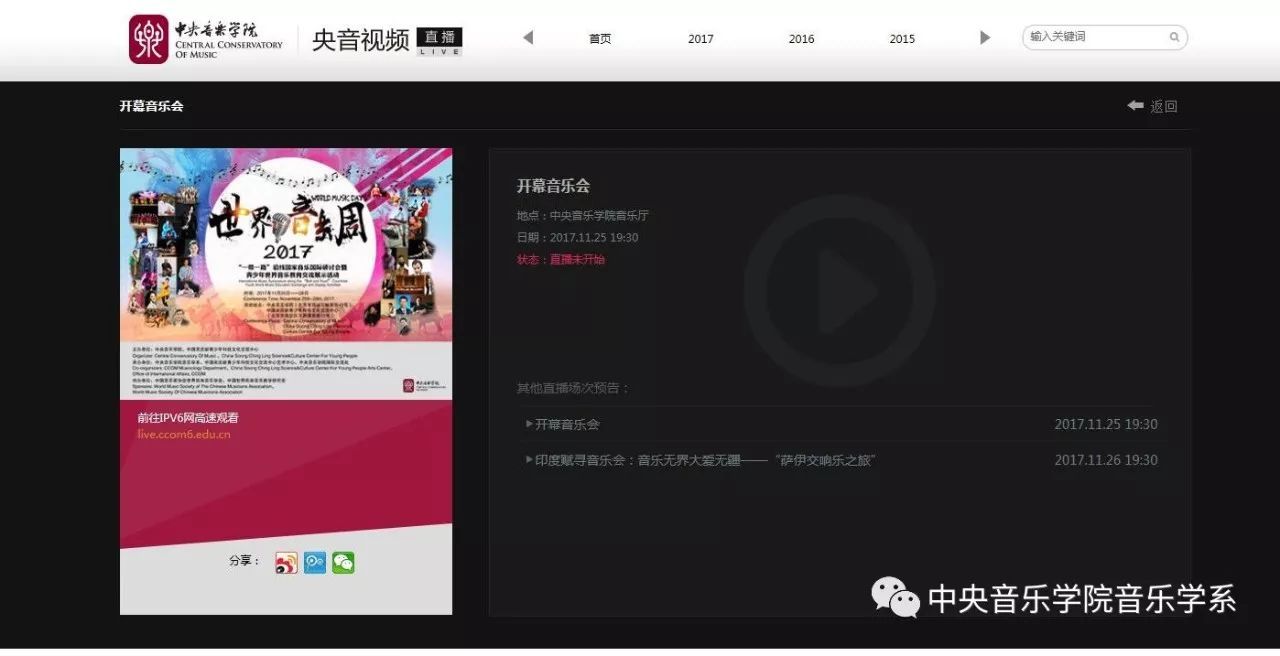
Task: Click the search magnifier icon
Action: [x=1174, y=38]
